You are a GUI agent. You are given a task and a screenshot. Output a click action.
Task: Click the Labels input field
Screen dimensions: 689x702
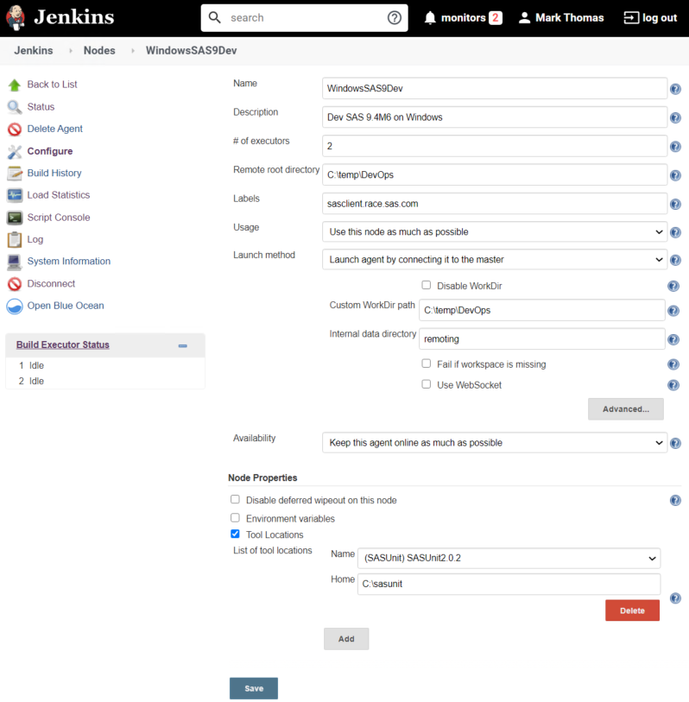click(495, 204)
